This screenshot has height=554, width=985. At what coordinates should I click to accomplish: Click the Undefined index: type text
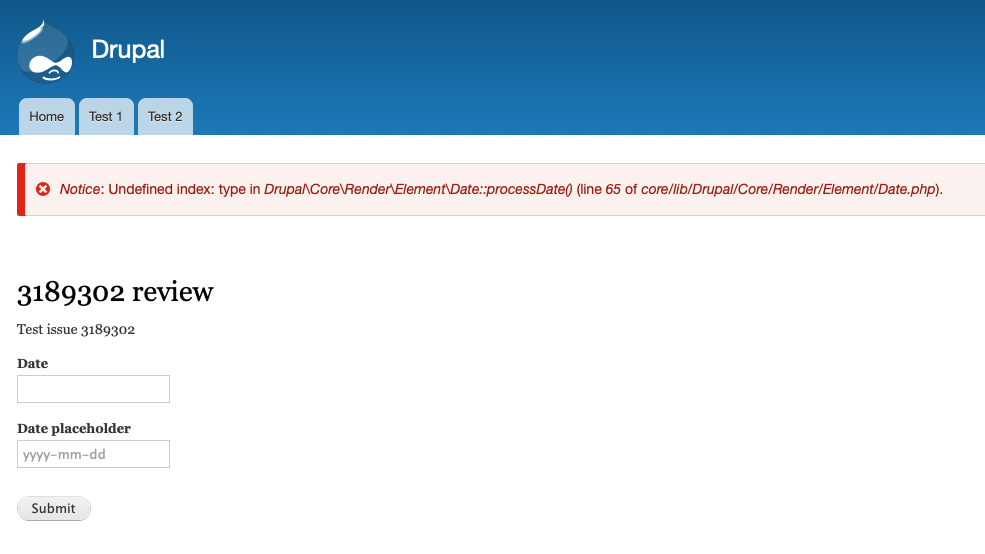click(x=177, y=189)
